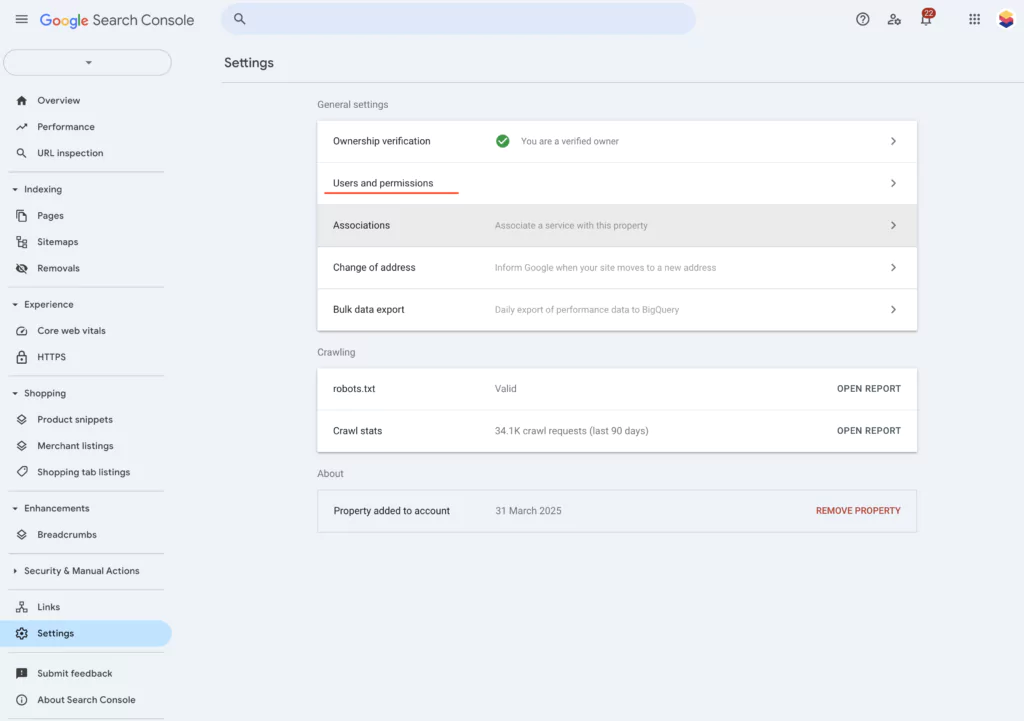Open the Bulk data export row chevron
The image size is (1024, 721).
893,310
